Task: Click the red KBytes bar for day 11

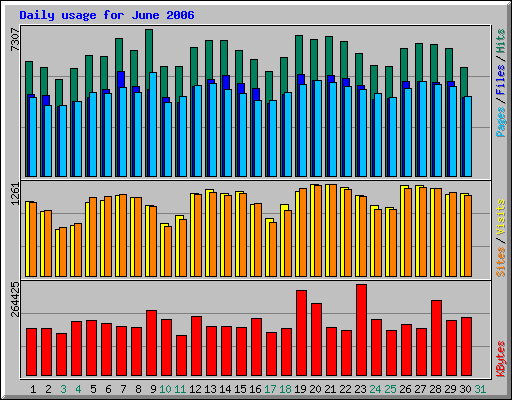Action: [x=181, y=356]
